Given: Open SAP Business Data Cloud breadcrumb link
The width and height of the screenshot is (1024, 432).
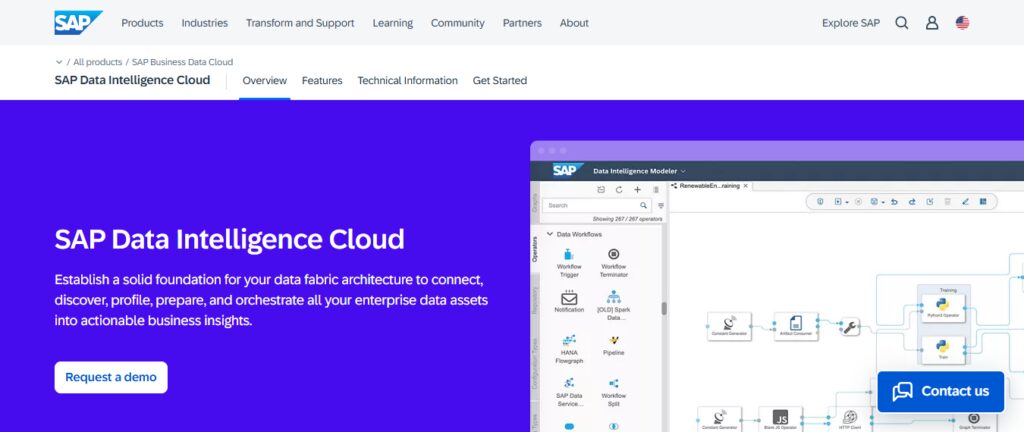Looking at the screenshot, I should click(x=182, y=62).
